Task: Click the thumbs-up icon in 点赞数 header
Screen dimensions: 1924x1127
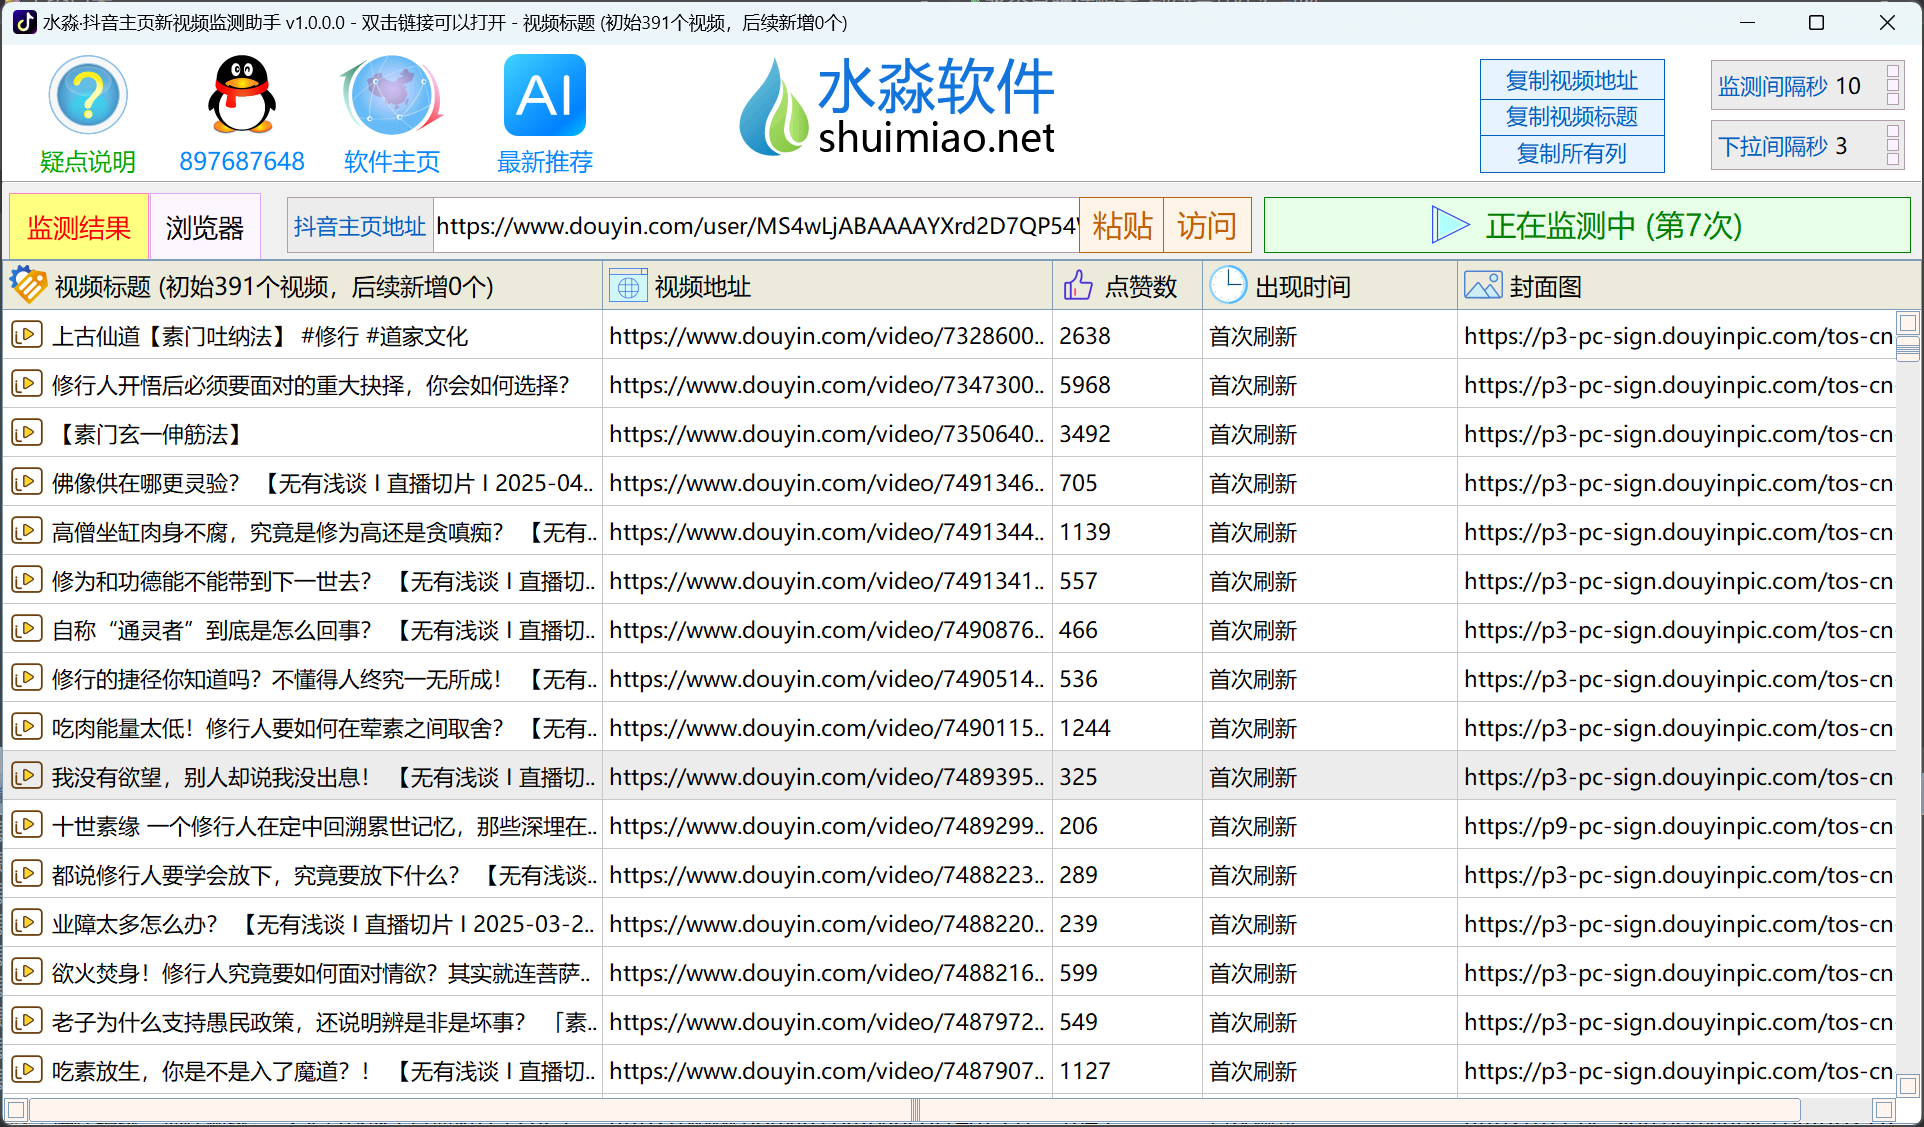Action: pyautogui.click(x=1078, y=286)
